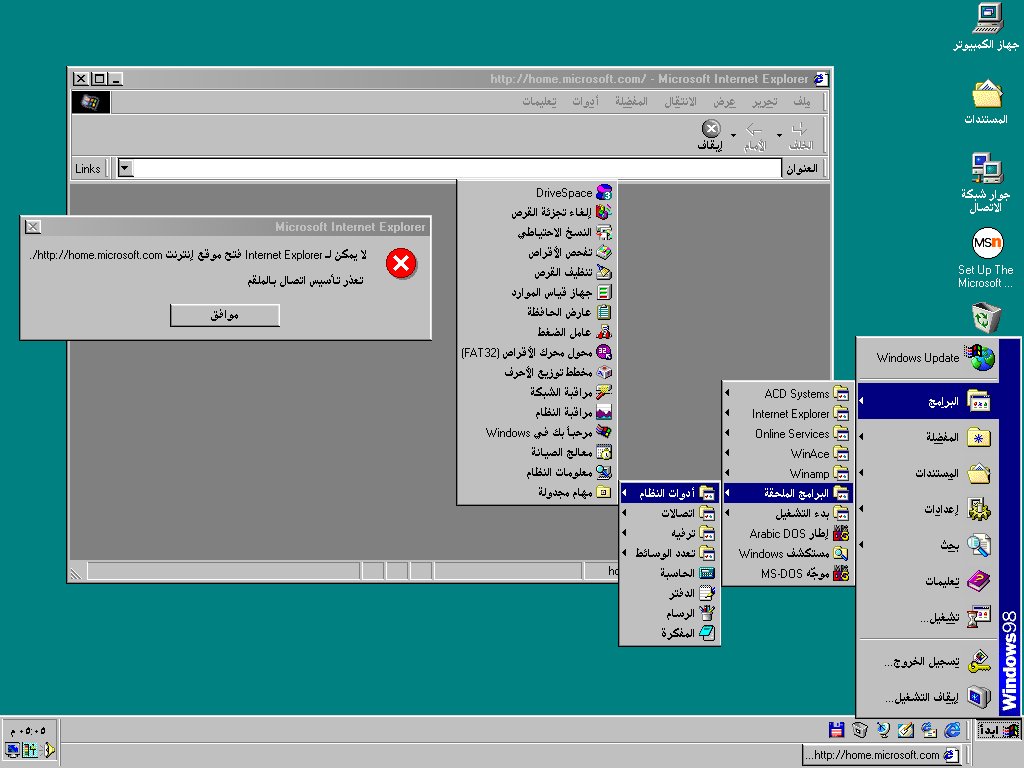This screenshot has width=1024, height=768.
Task: Launch Disk Defragmenter (إلغاء تجزئة القرص)
Action: (x=537, y=212)
